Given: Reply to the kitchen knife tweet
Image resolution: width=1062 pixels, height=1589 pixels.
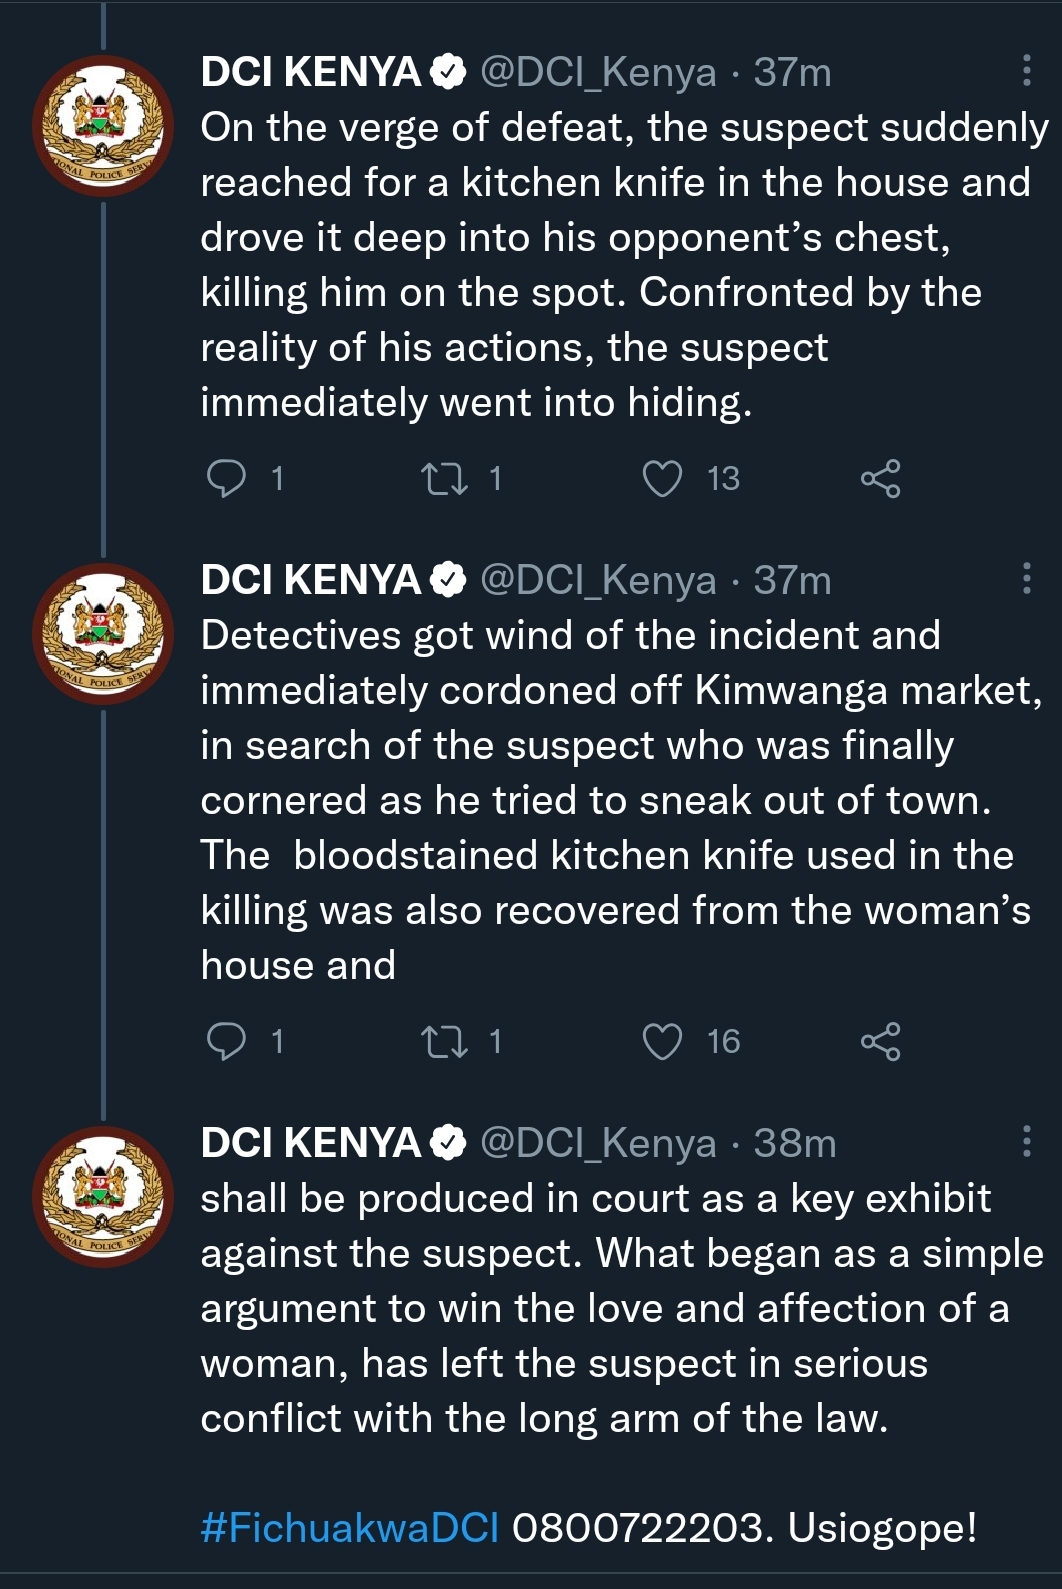Looking at the screenshot, I should 226,479.
